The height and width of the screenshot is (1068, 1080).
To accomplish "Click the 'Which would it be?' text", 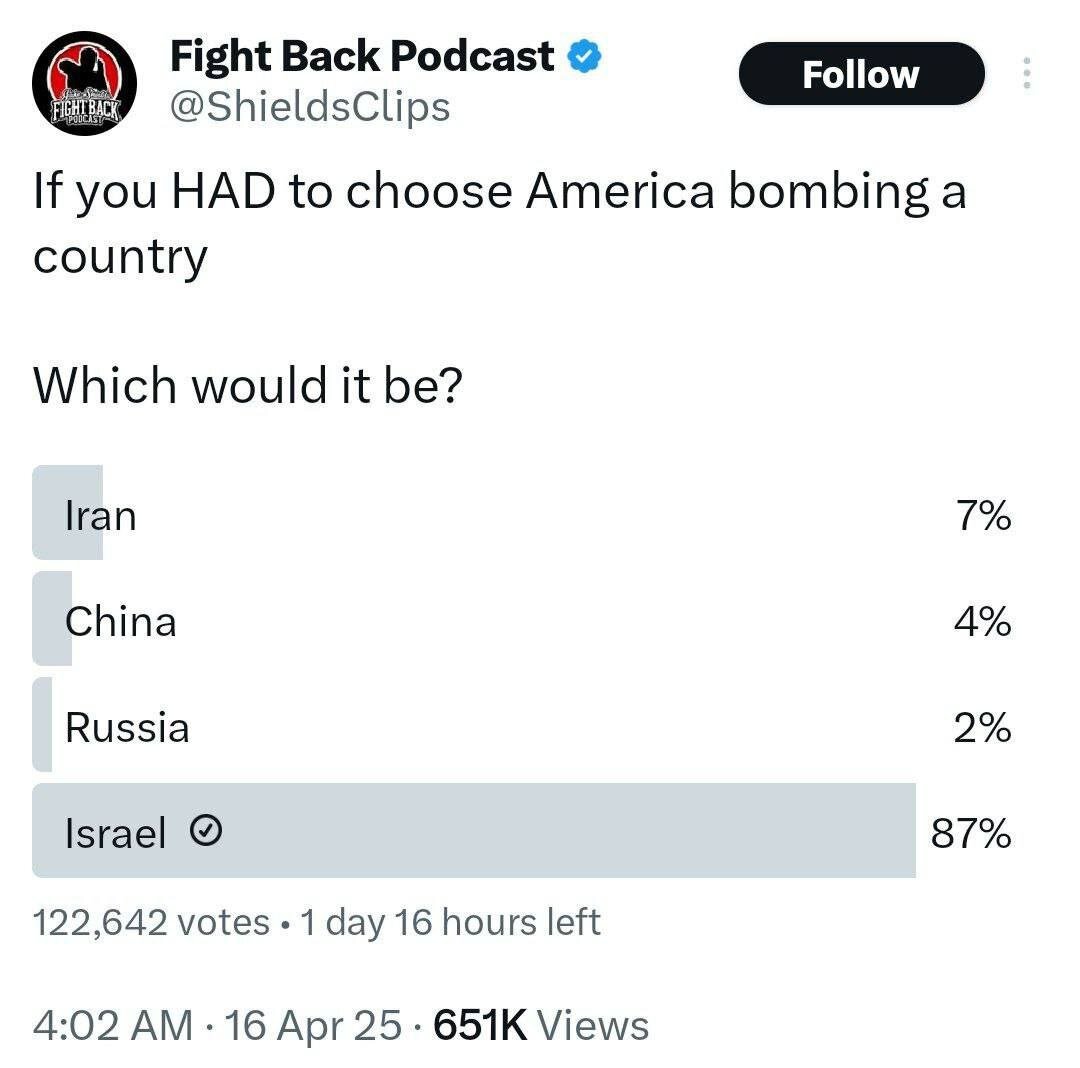I will 247,385.
